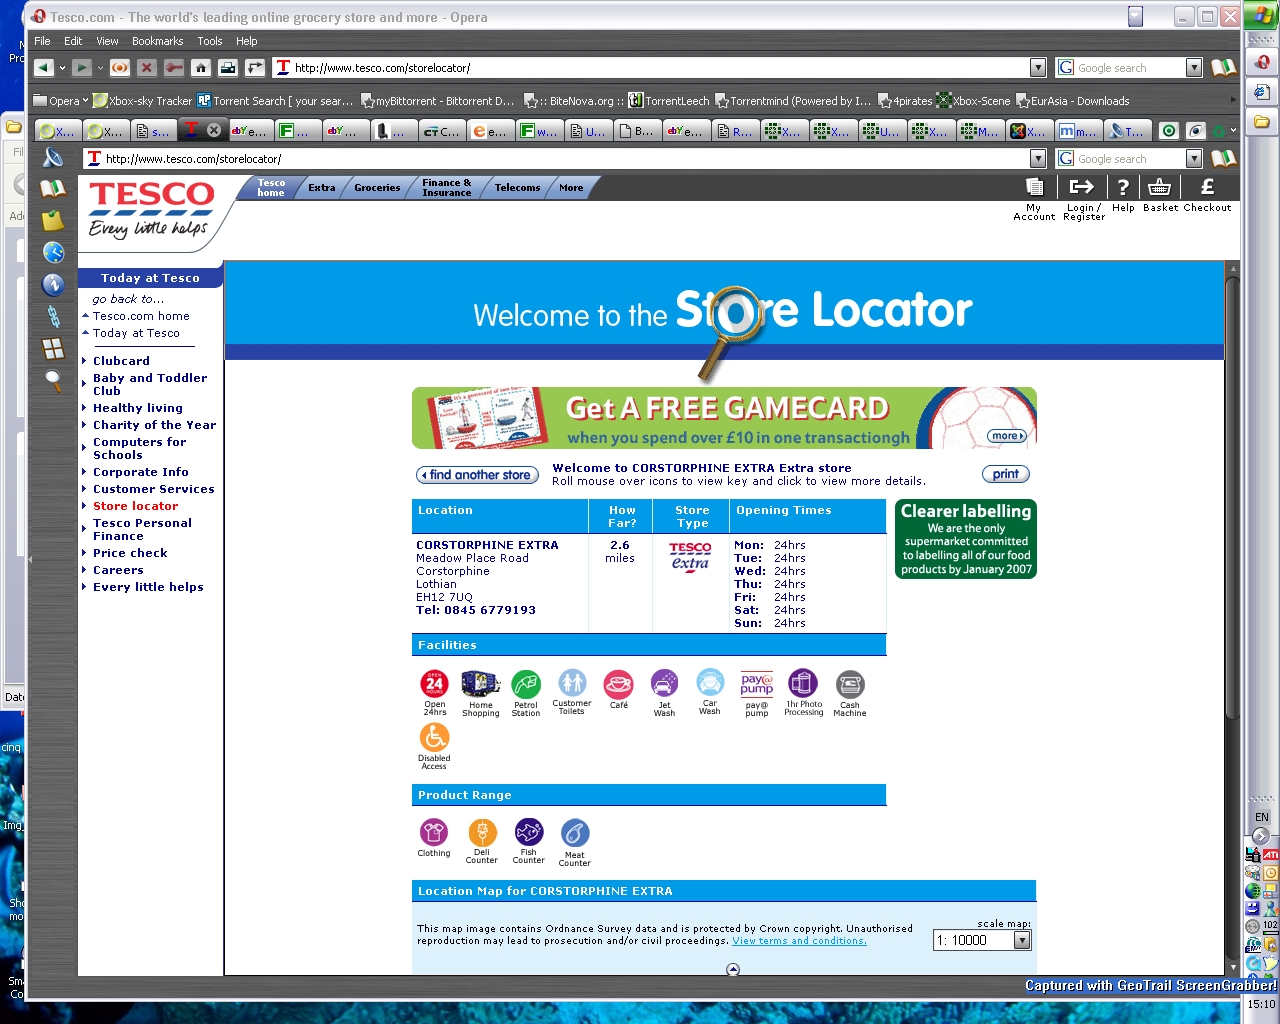This screenshot has width=1280, height=1024.
Task: Open the wand password key tool
Action: coord(174,68)
